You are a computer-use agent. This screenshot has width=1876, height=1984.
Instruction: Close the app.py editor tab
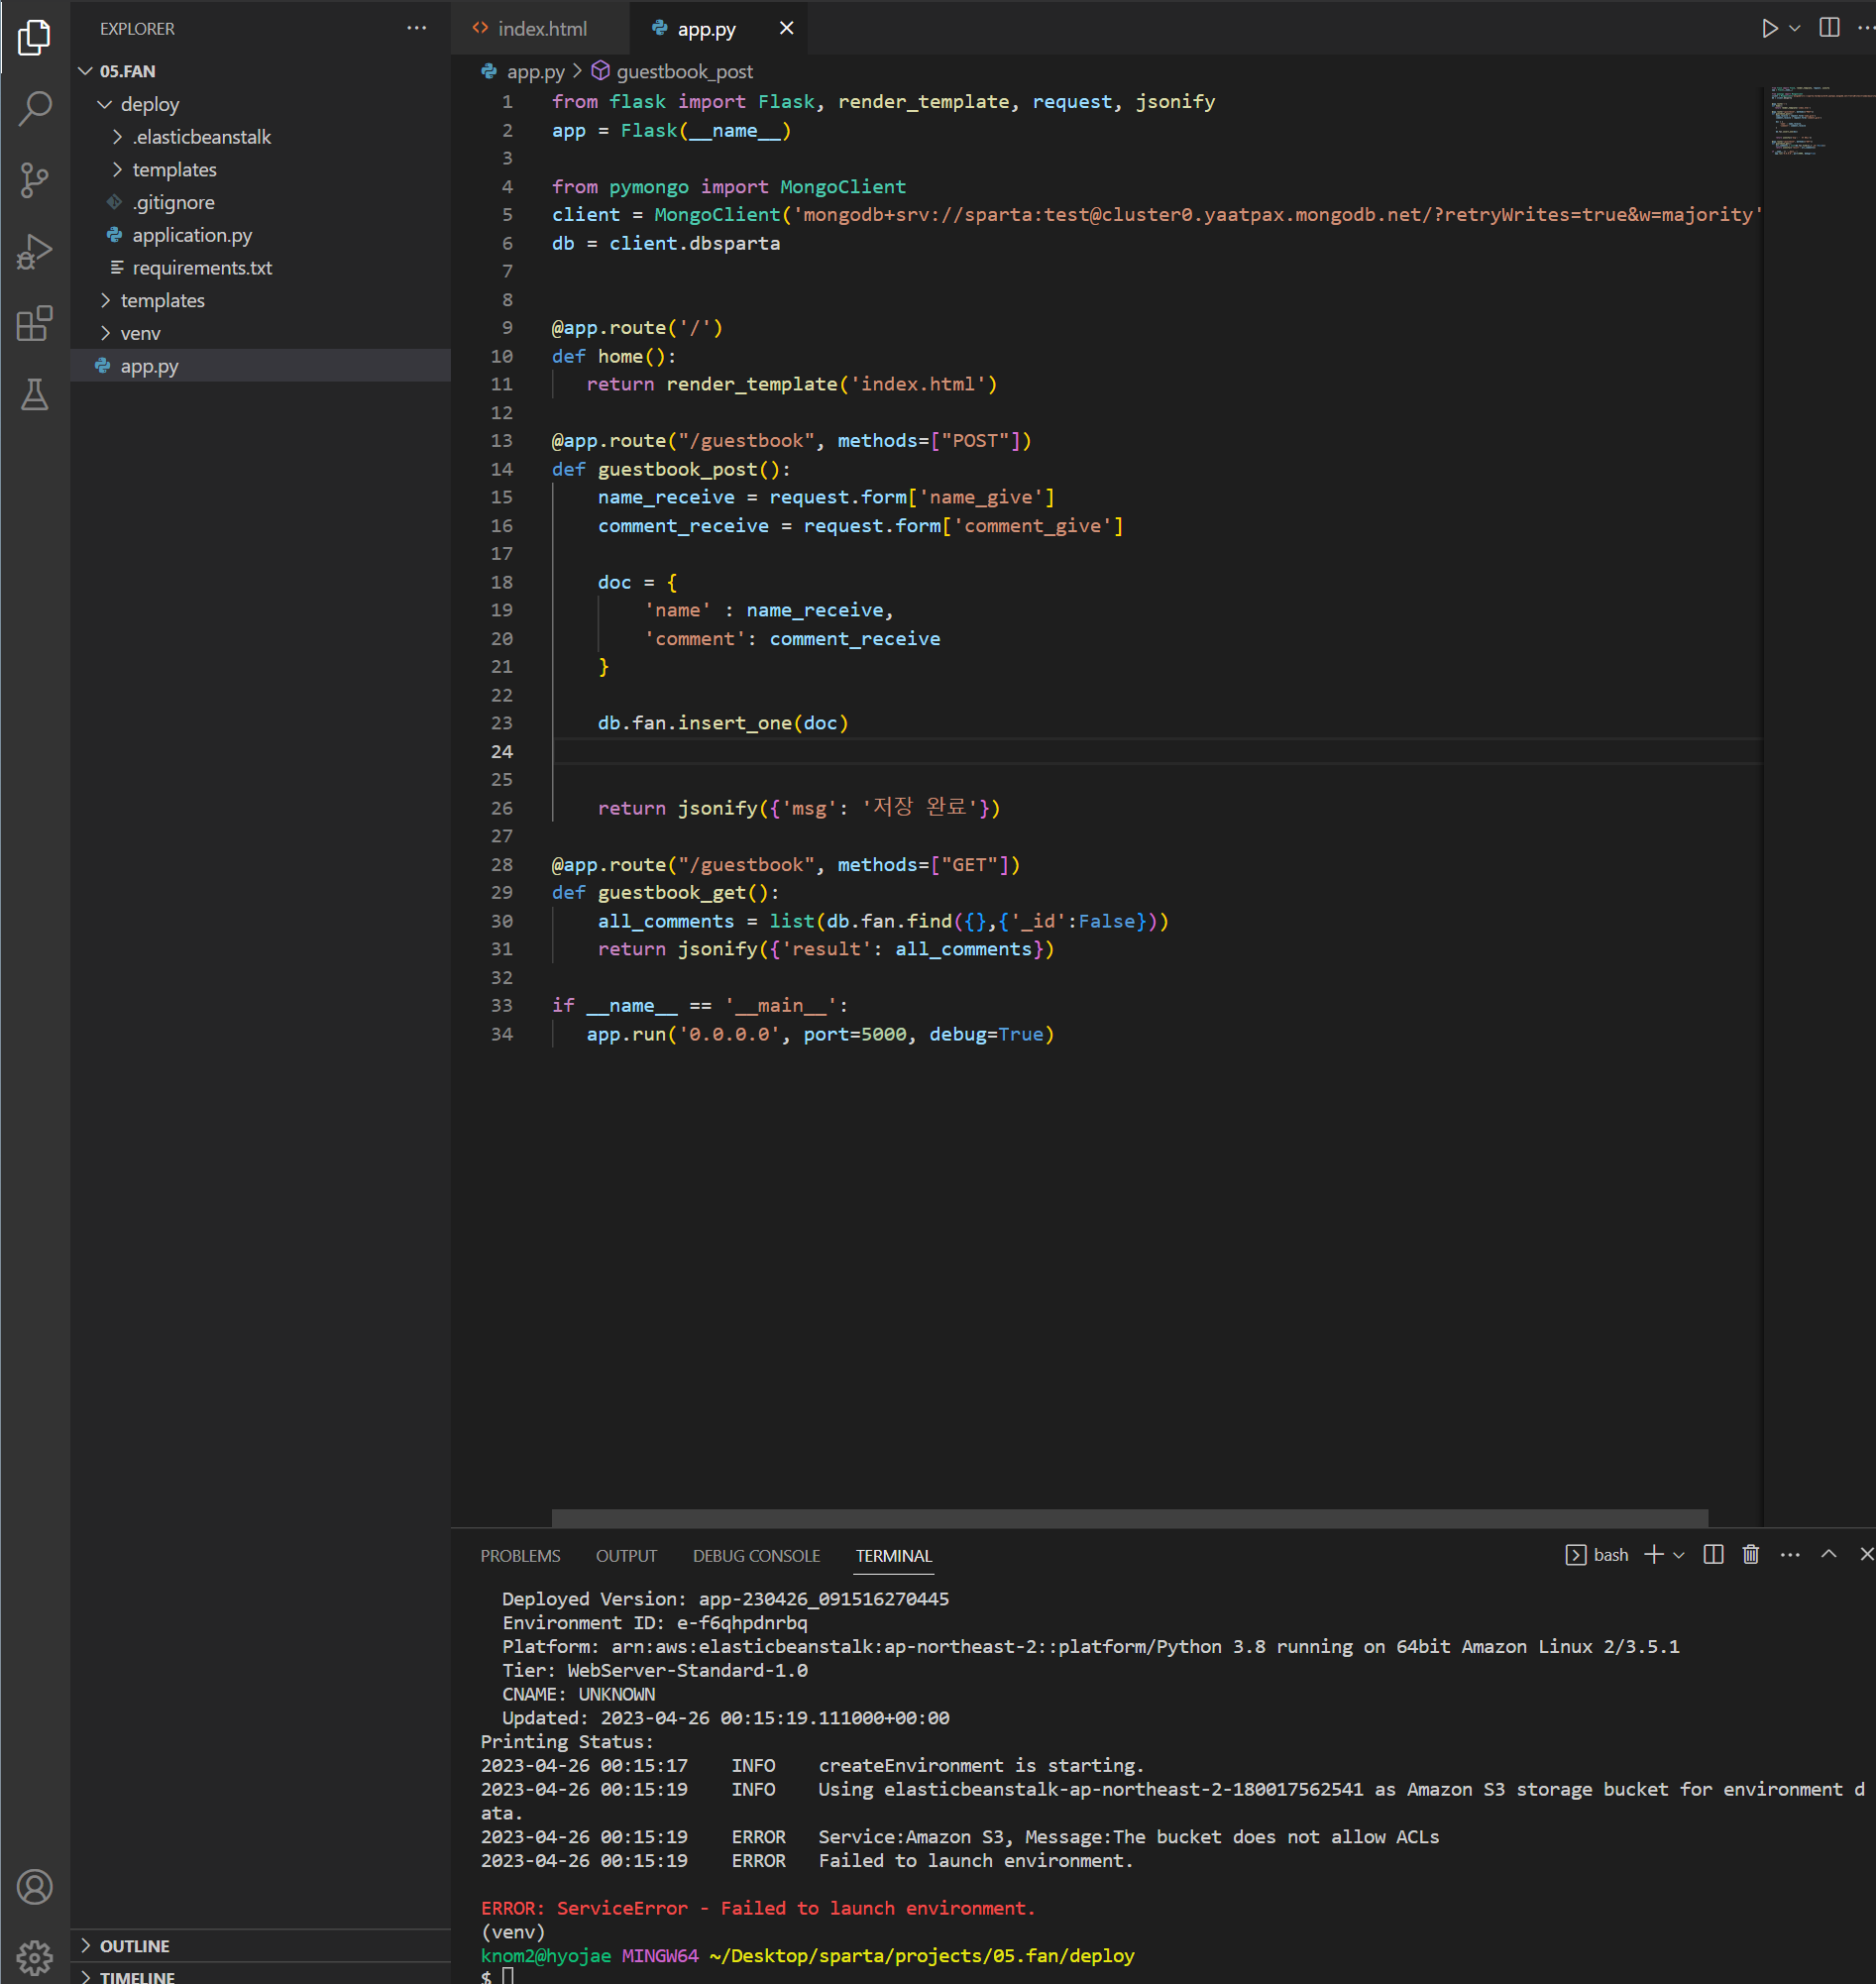787,28
